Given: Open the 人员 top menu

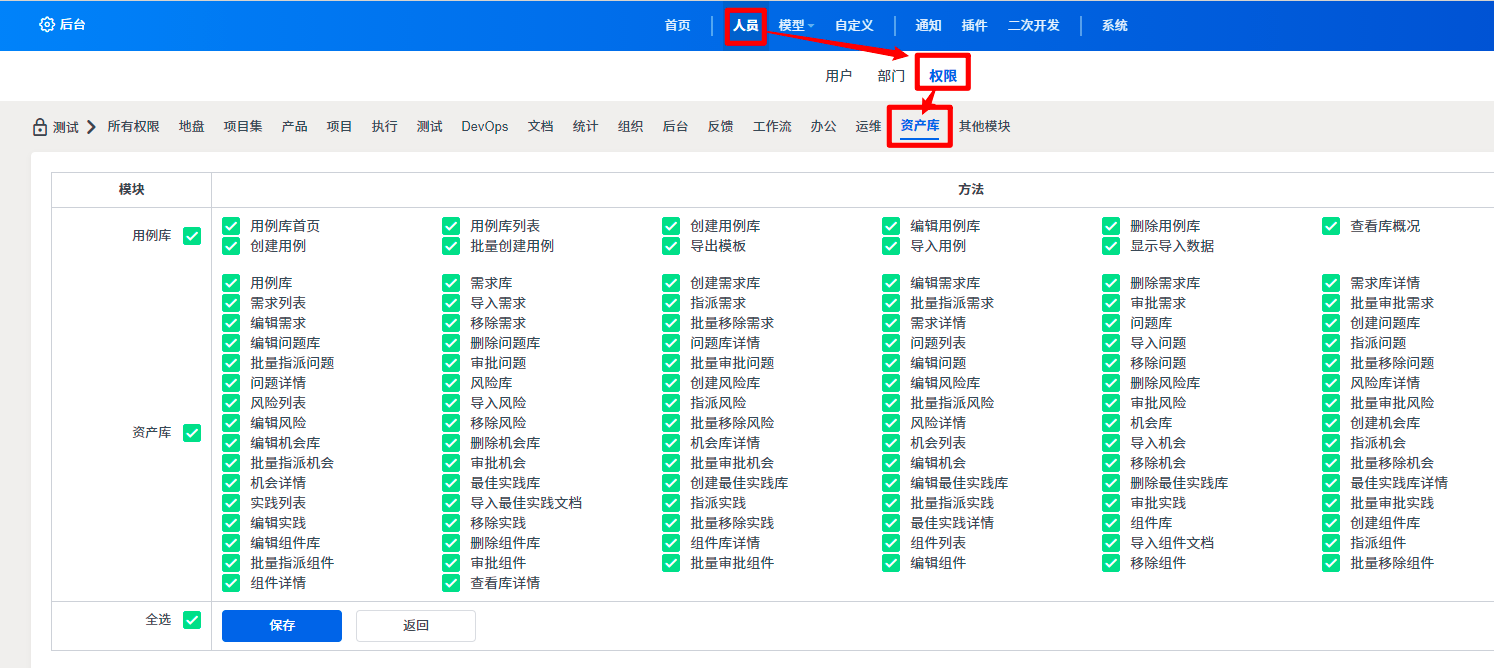Looking at the screenshot, I should click(745, 26).
